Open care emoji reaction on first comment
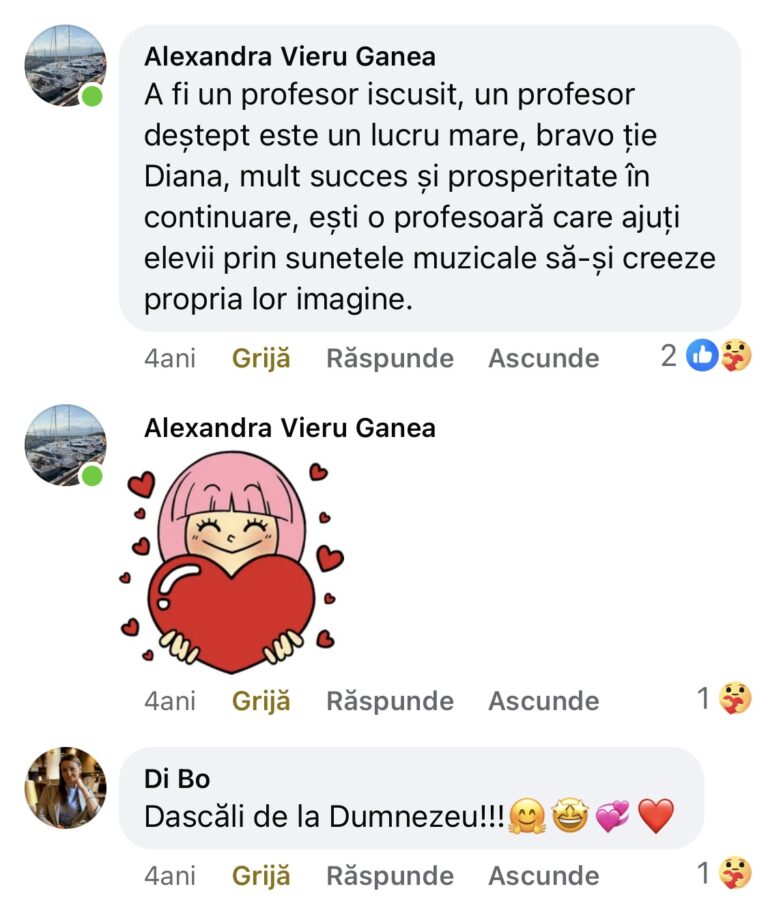Screen dimensions: 768x917 [736, 356]
